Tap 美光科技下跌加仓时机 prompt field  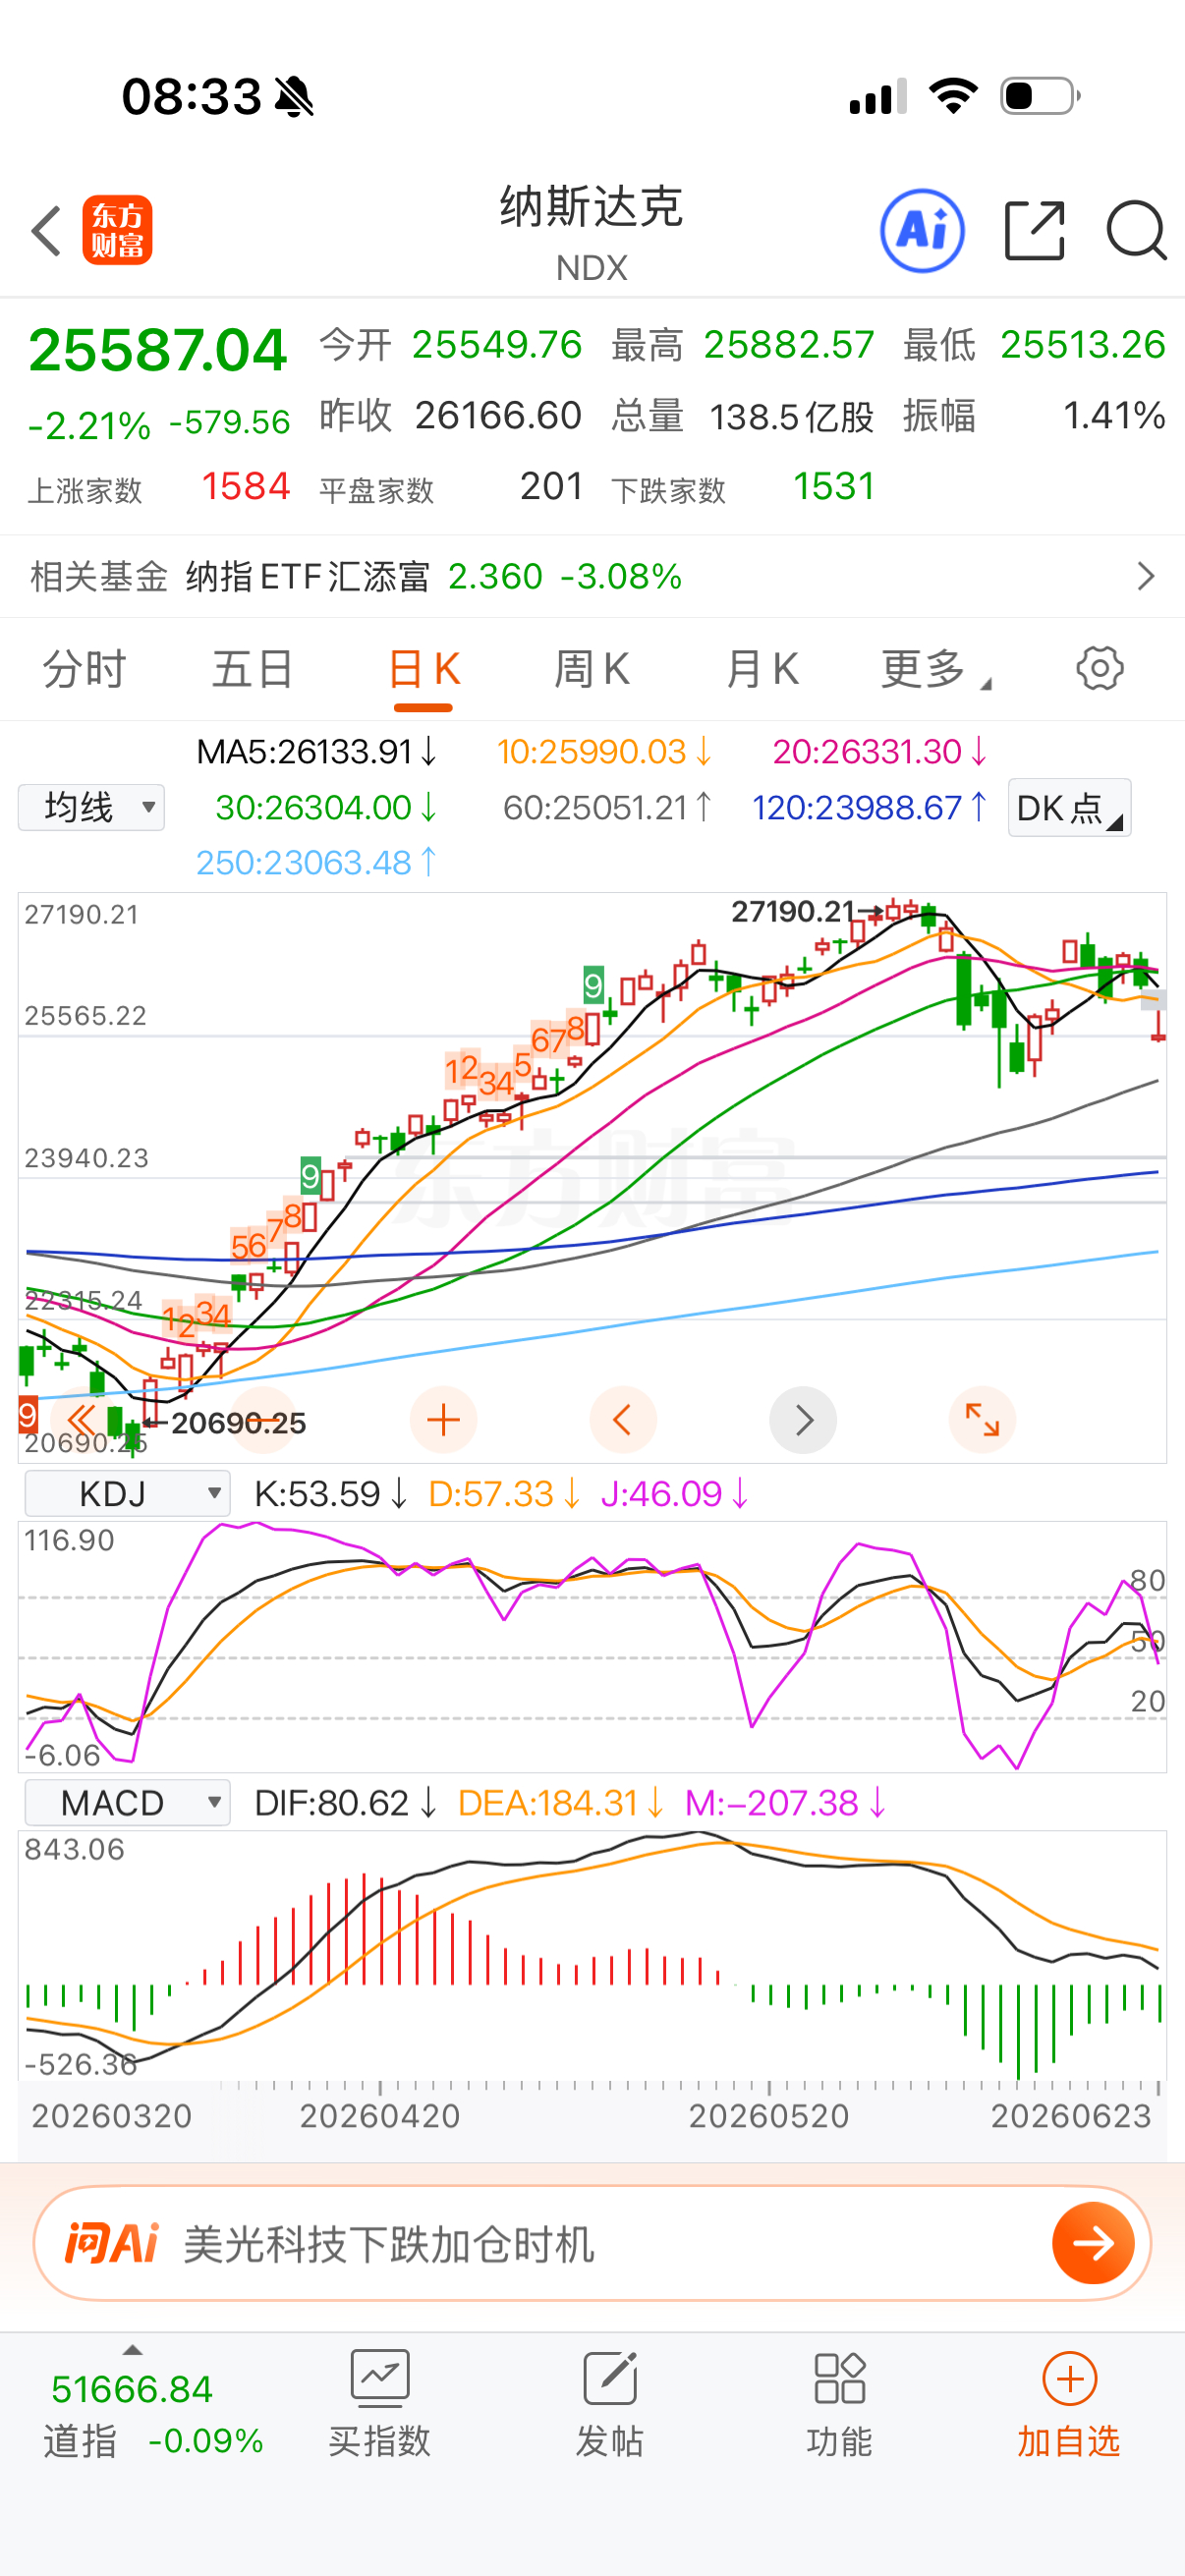click(x=389, y=2244)
